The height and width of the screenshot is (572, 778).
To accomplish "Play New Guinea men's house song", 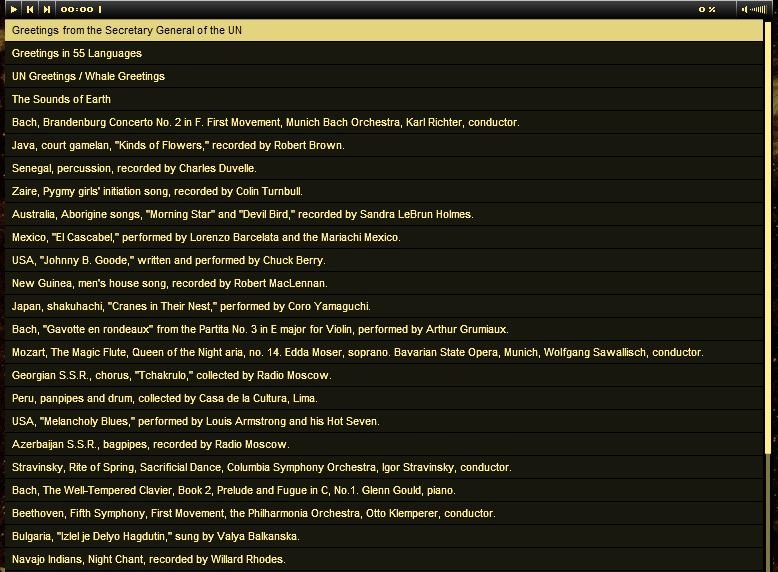I will point(384,283).
